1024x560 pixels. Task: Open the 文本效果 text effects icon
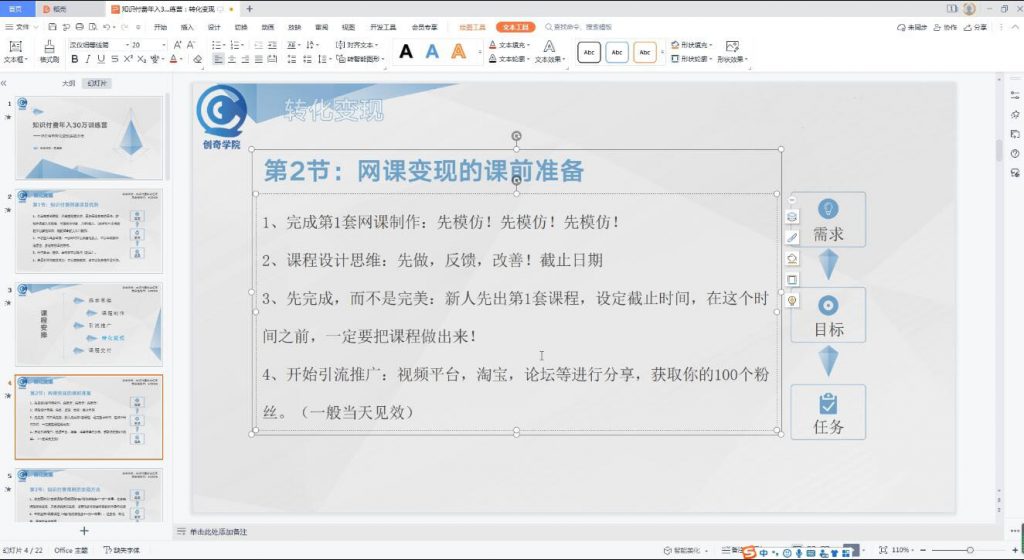(549, 46)
